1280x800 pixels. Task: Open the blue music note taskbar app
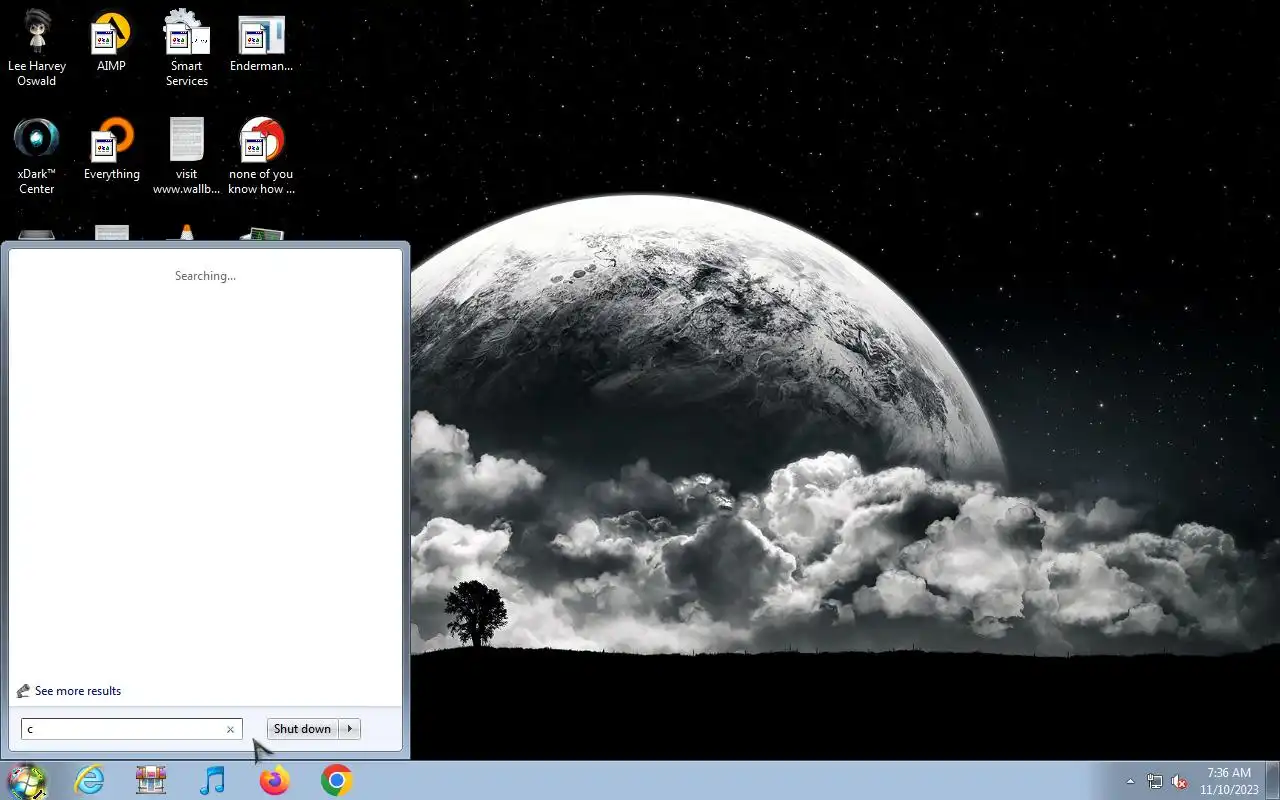(212, 780)
